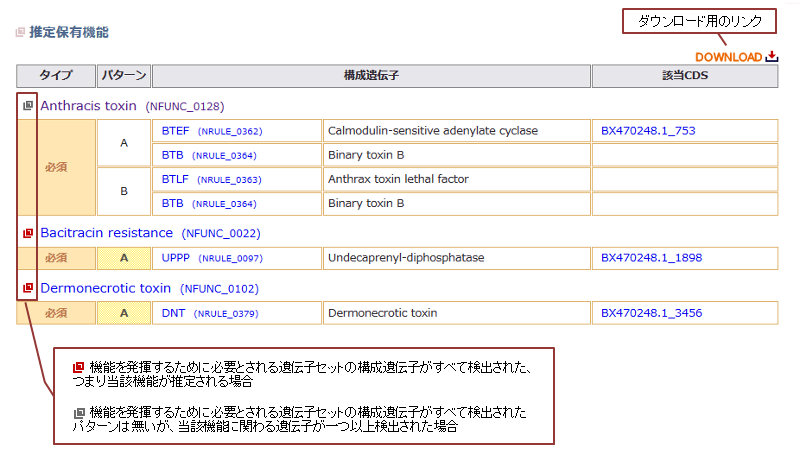Image resolution: width=800 pixels, height=460 pixels.
Task: Open the BTEF gene link
Action: pyautogui.click(x=176, y=131)
